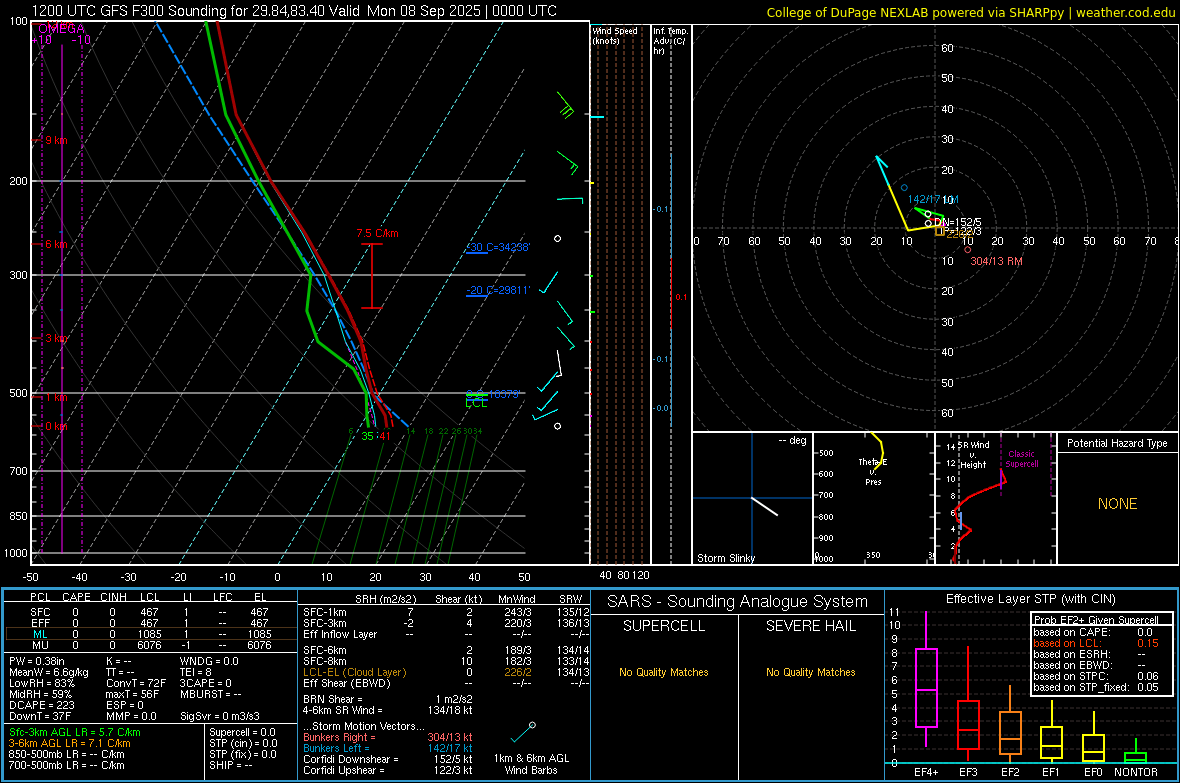1180x783 pixels.
Task: Click the PW = 0.38in value
Action: click(x=37, y=661)
